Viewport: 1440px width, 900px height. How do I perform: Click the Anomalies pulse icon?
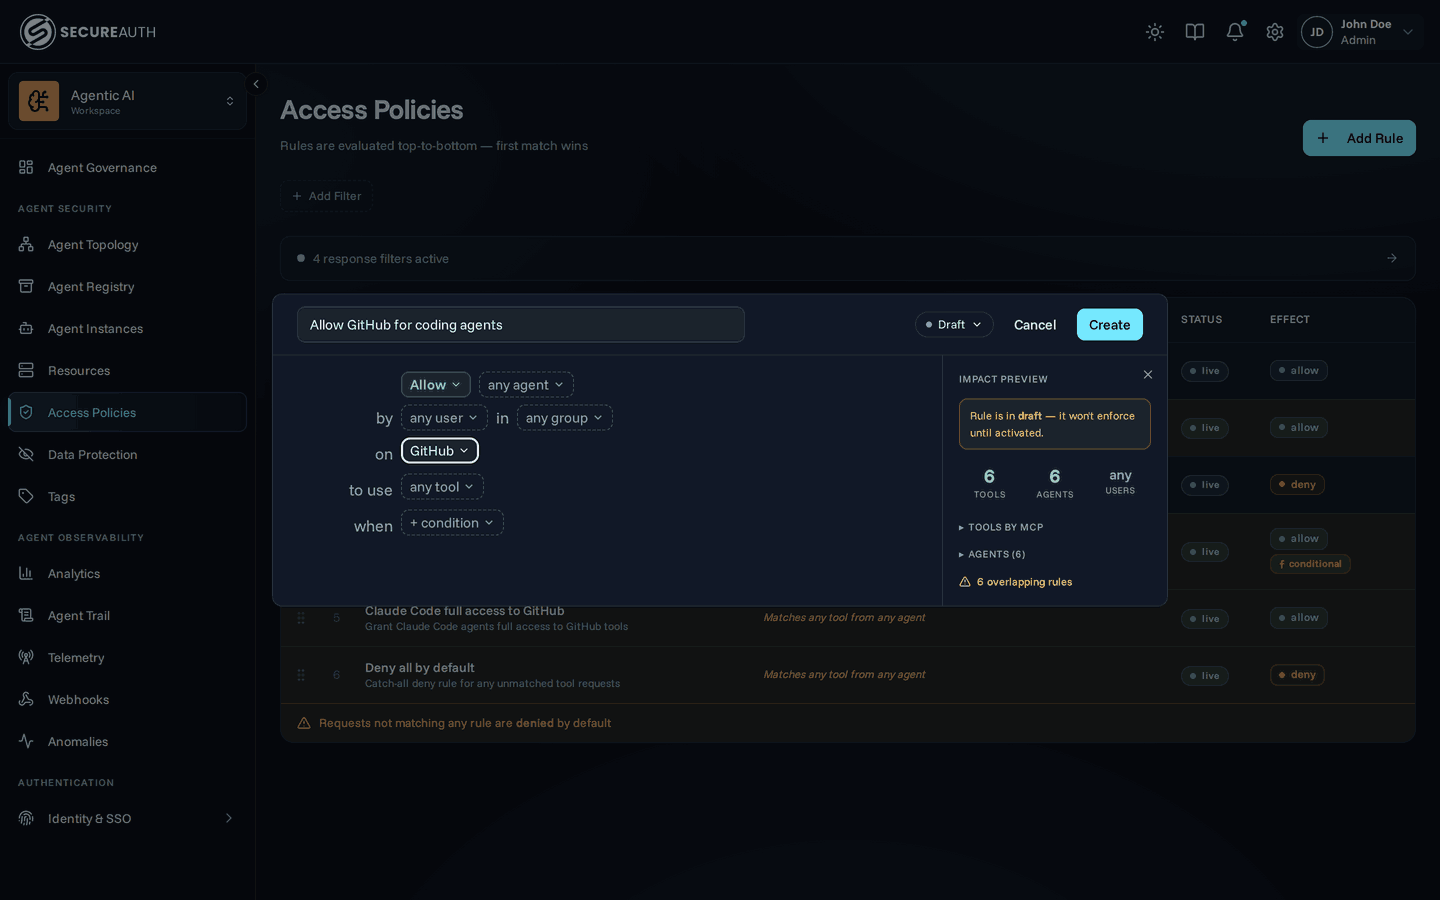pyautogui.click(x=26, y=741)
